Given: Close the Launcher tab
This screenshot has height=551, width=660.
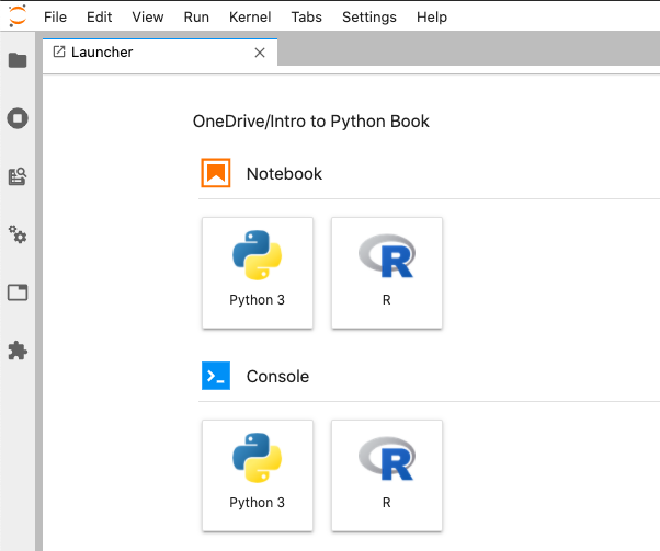Looking at the screenshot, I should click(260, 53).
